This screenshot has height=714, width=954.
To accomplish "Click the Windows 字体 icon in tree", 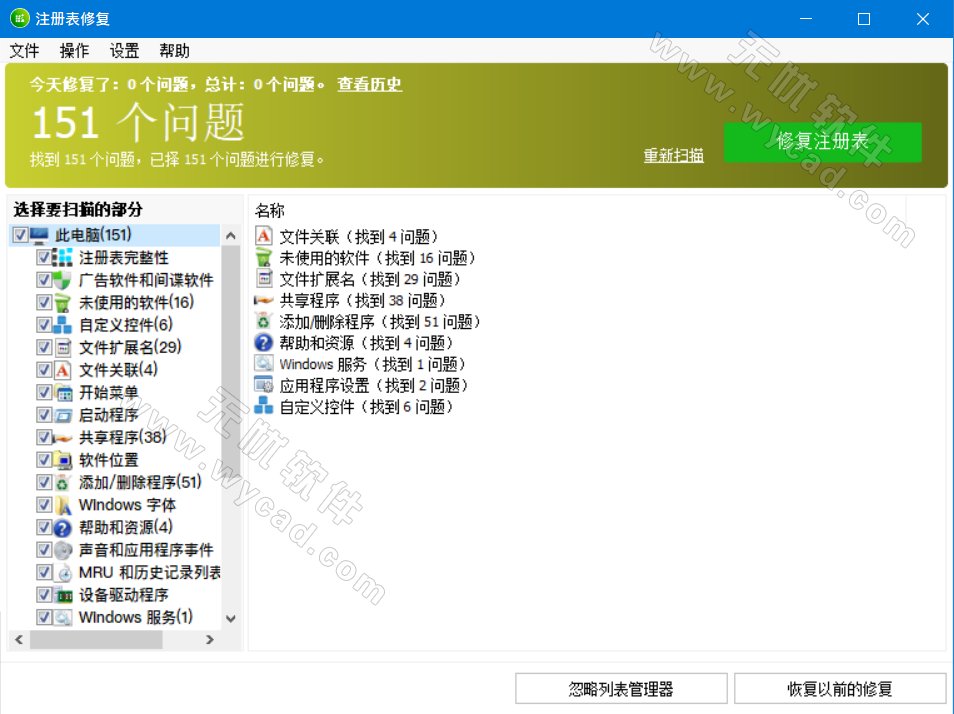I will [62, 505].
